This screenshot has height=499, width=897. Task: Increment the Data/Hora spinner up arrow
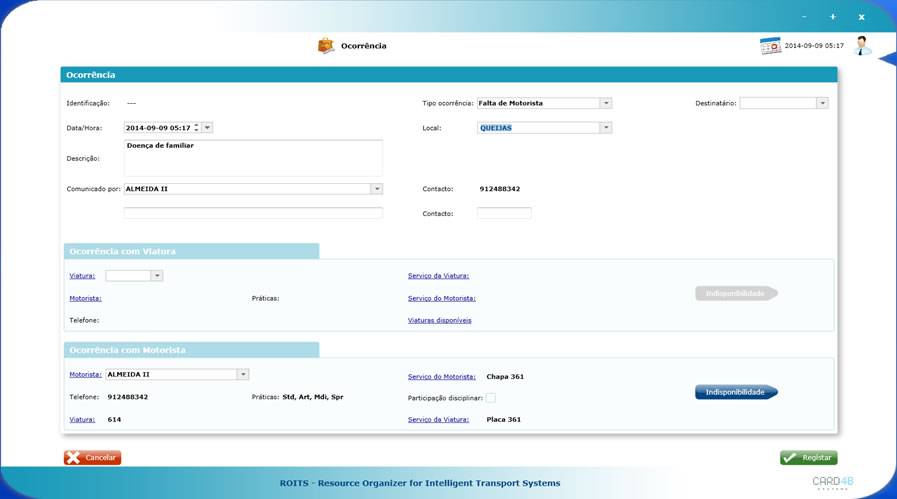click(196, 125)
